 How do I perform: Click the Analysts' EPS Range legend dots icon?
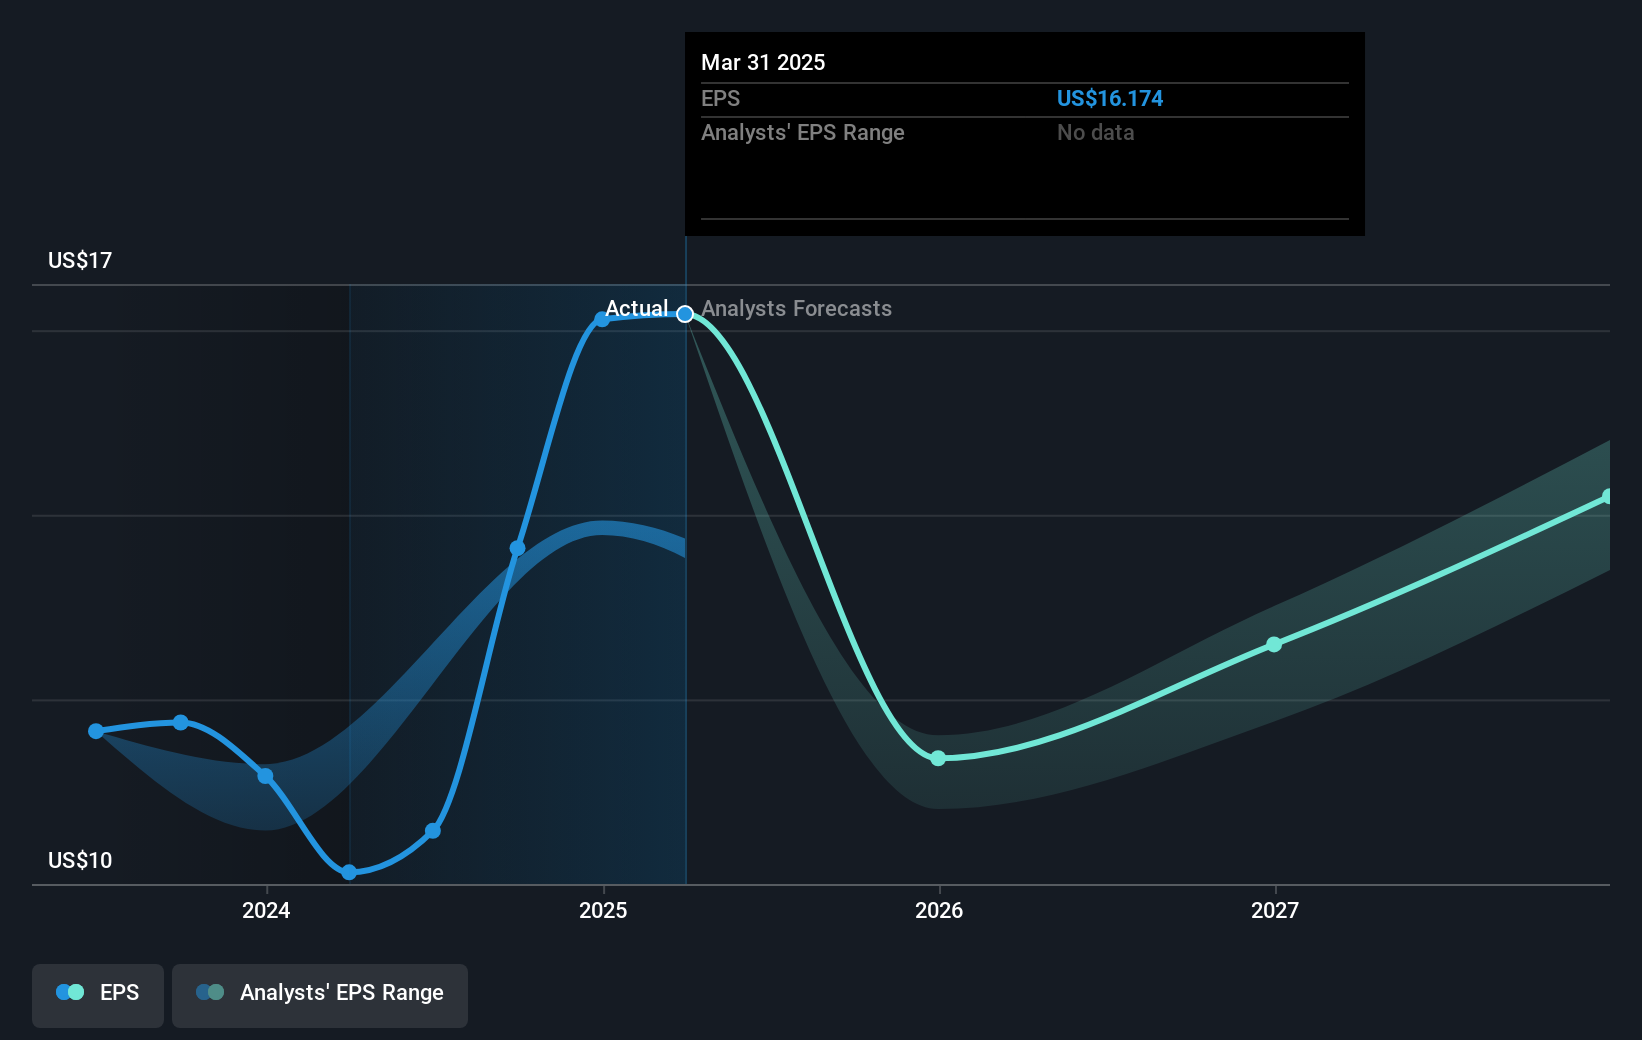coord(210,992)
